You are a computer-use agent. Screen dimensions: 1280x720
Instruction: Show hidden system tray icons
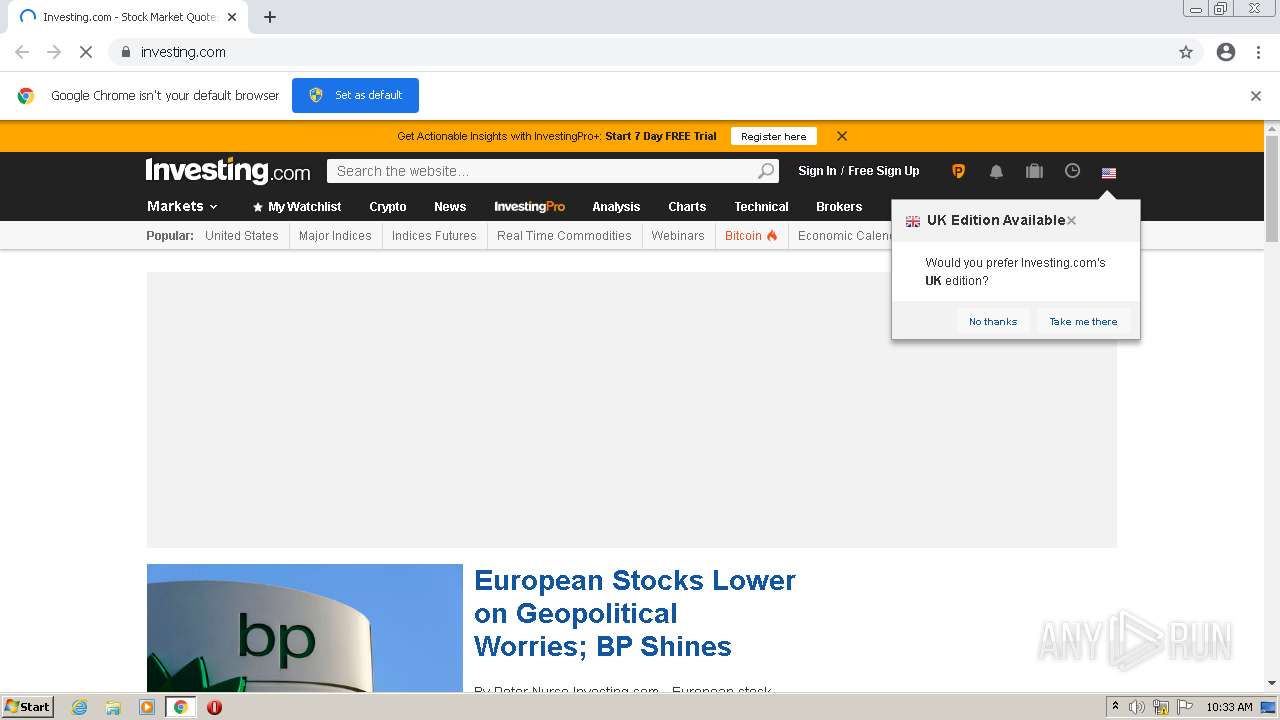(x=1115, y=707)
